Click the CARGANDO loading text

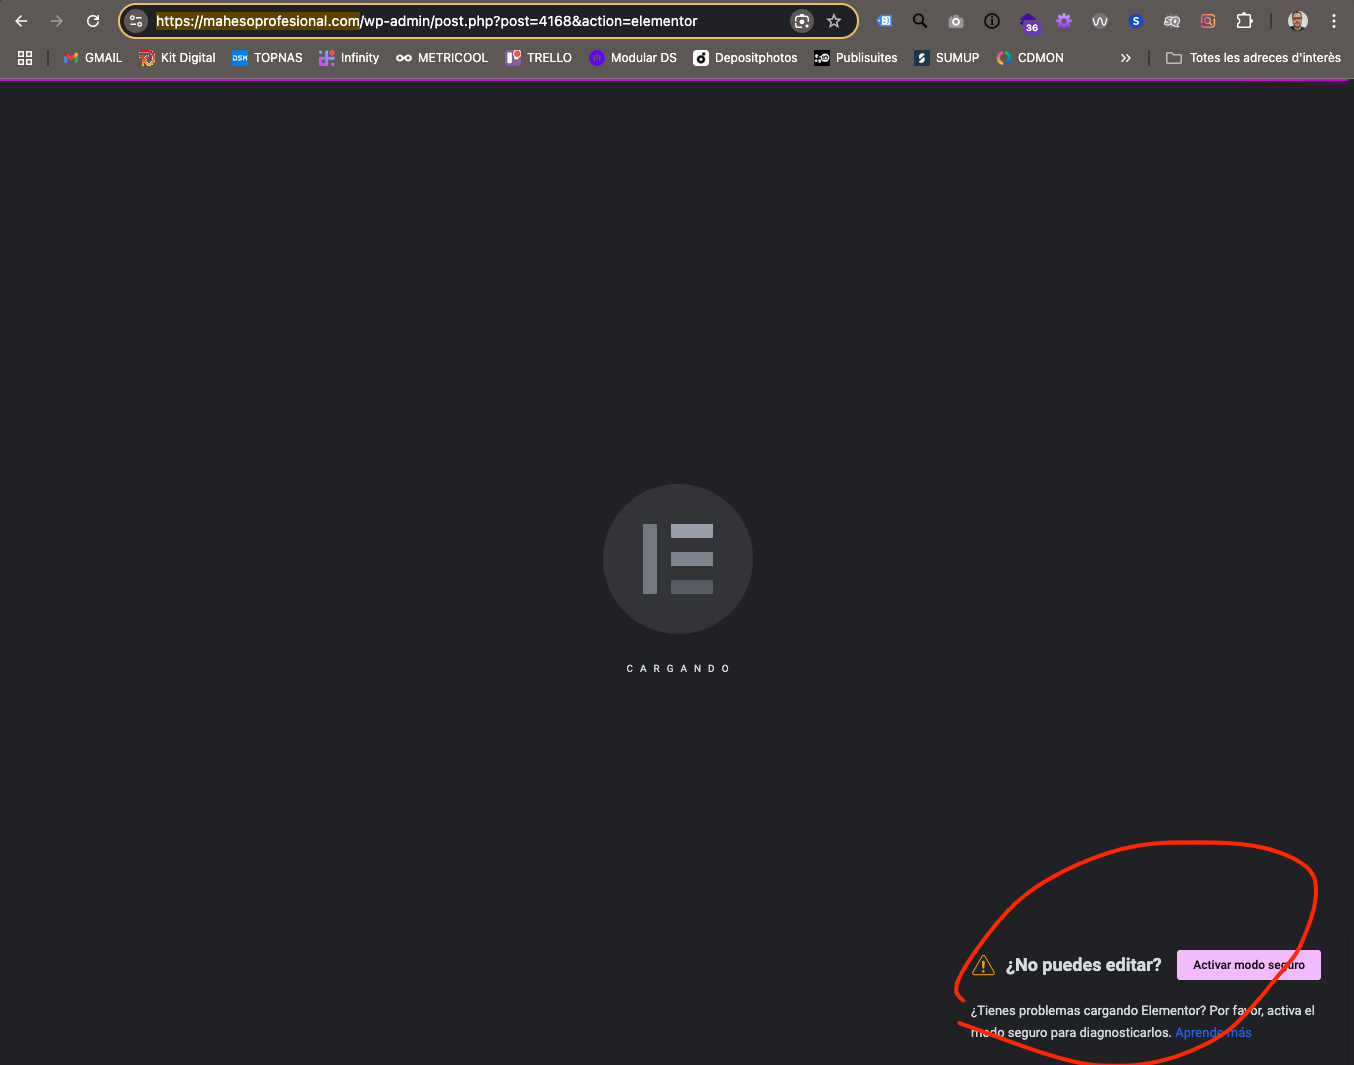tap(678, 668)
